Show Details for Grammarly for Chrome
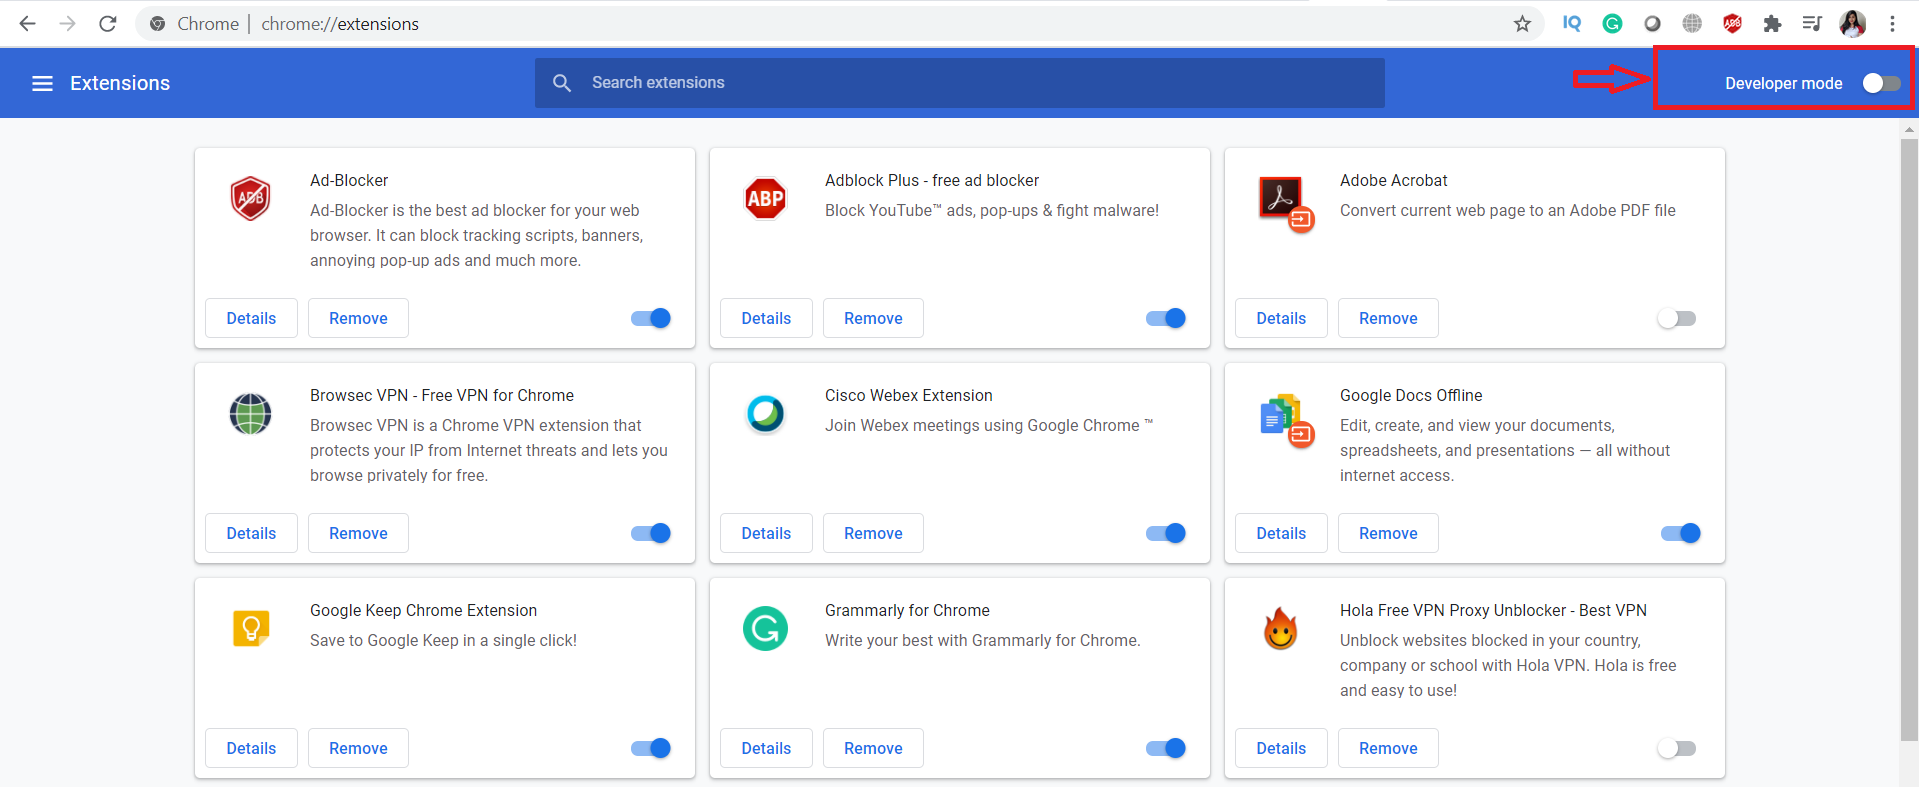Screen dimensions: 1919x787 point(766,748)
